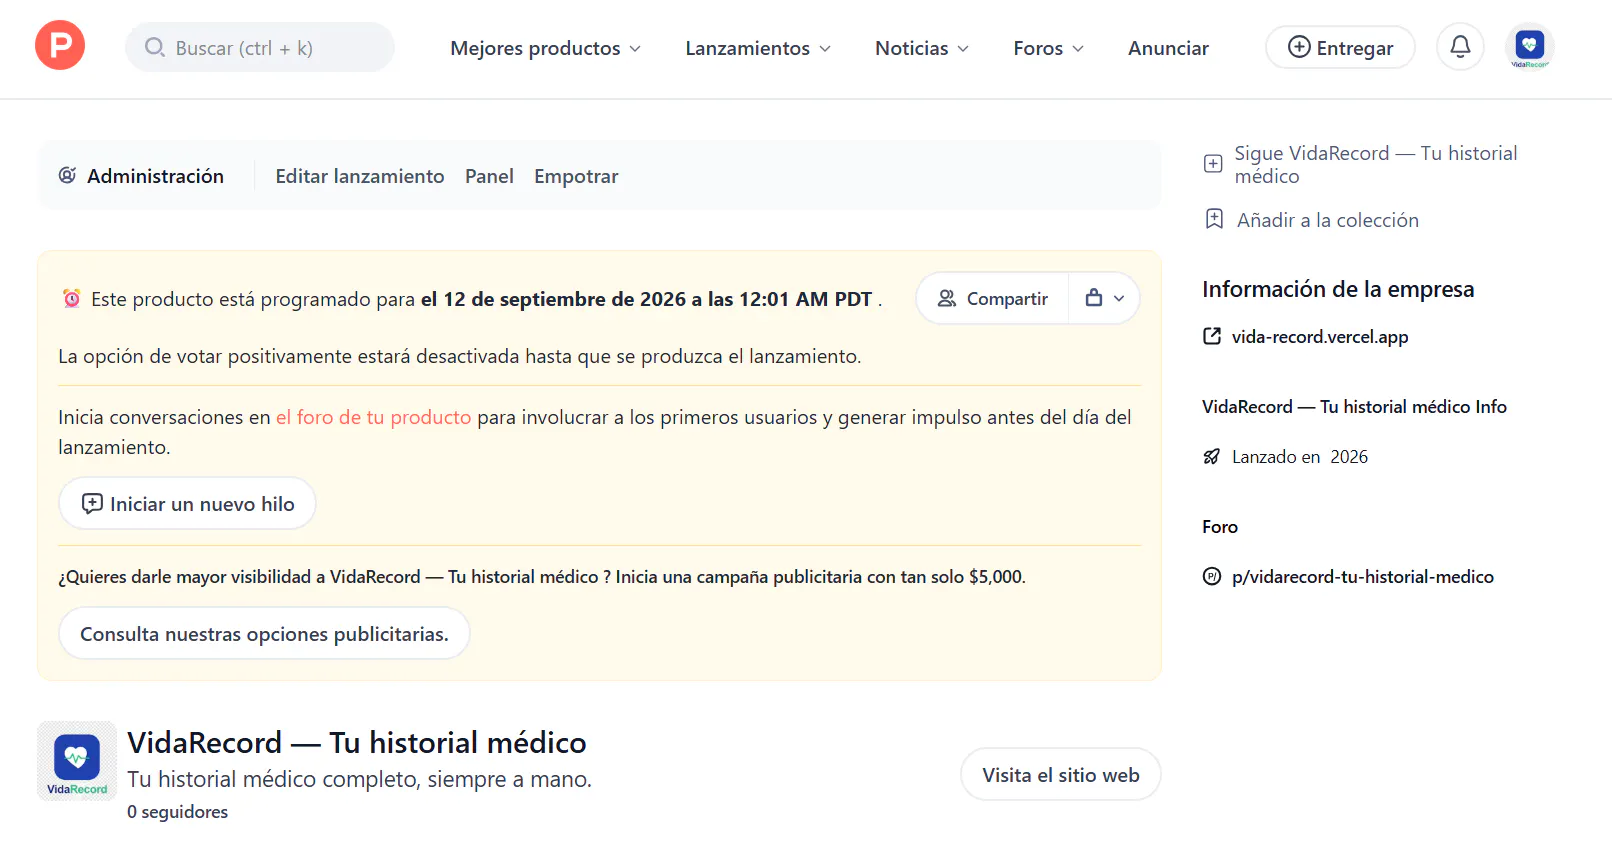This screenshot has height=842, width=1612.
Task: Click the VidaRecord — Tu historial médico title
Action: tap(356, 742)
